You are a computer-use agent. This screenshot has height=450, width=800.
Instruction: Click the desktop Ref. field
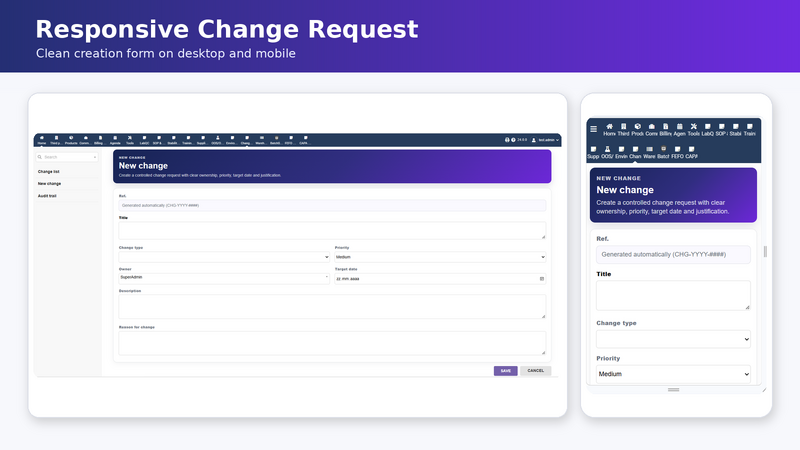coord(332,205)
